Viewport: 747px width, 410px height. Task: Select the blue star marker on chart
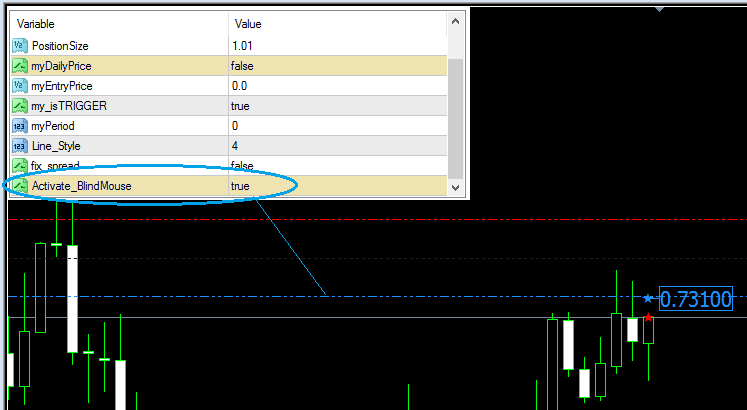[x=647, y=299]
